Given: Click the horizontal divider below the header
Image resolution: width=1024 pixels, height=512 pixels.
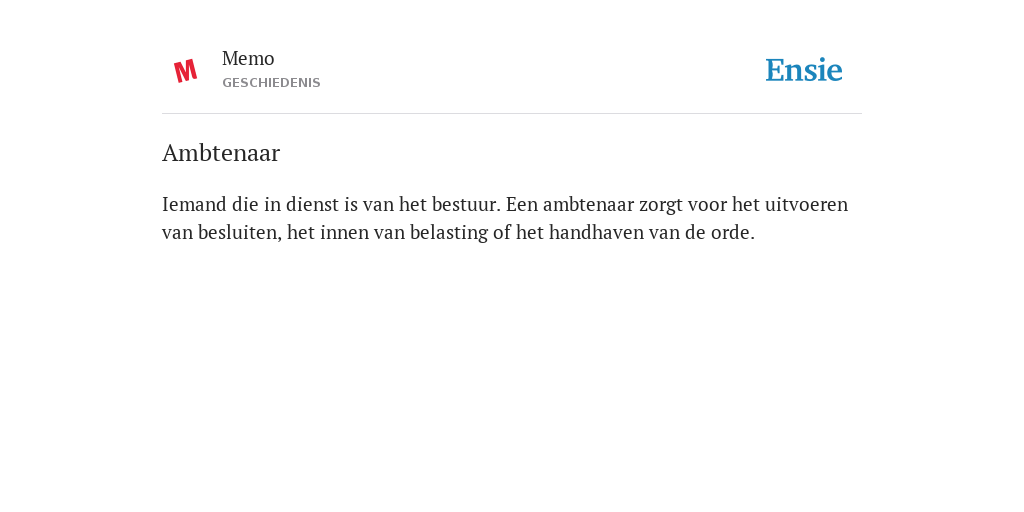Looking at the screenshot, I should pyautogui.click(x=512, y=114).
